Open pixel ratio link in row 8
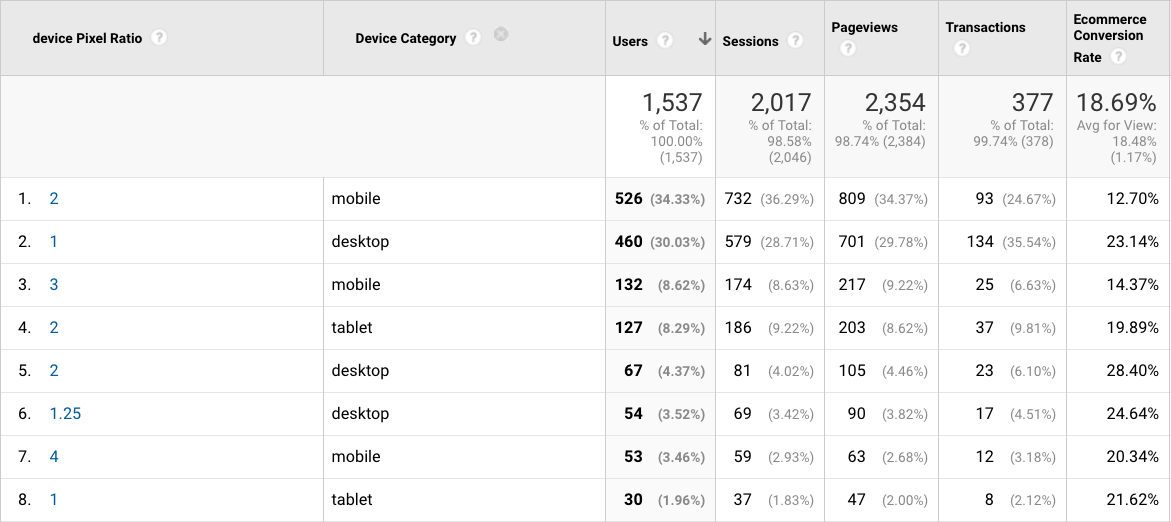The height and width of the screenshot is (522, 1171). click(x=54, y=500)
